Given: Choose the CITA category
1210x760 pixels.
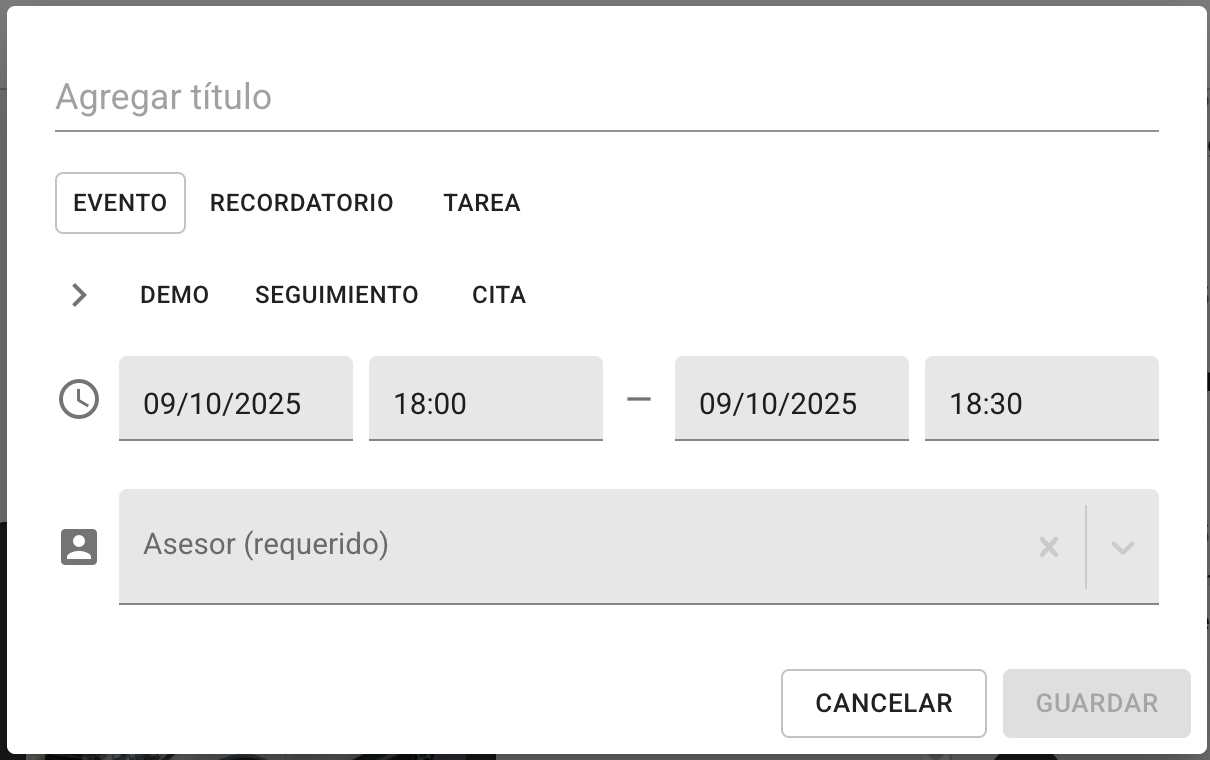Looking at the screenshot, I should pyautogui.click(x=499, y=295).
